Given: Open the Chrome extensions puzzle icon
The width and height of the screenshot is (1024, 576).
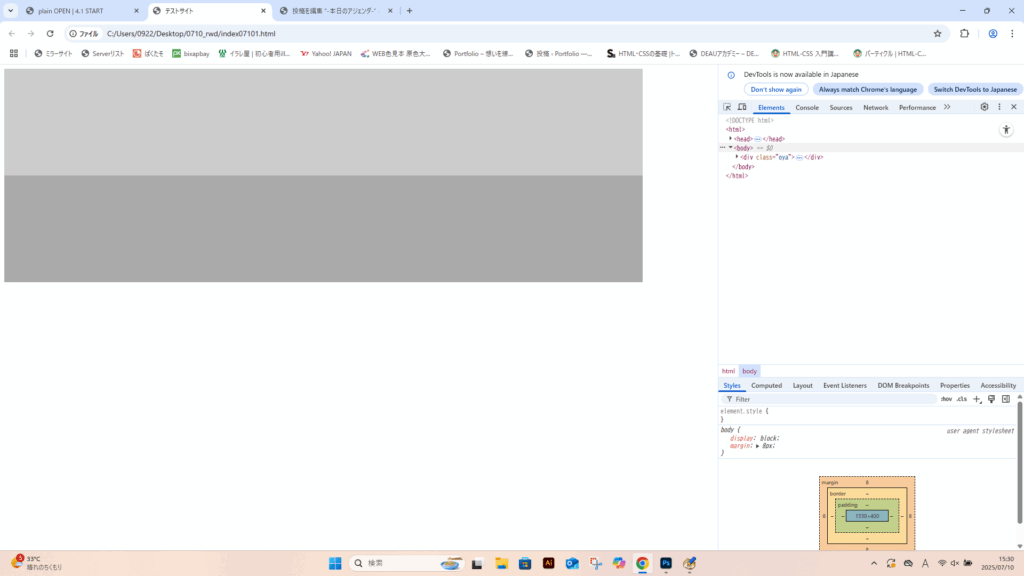Looking at the screenshot, I should (x=964, y=33).
